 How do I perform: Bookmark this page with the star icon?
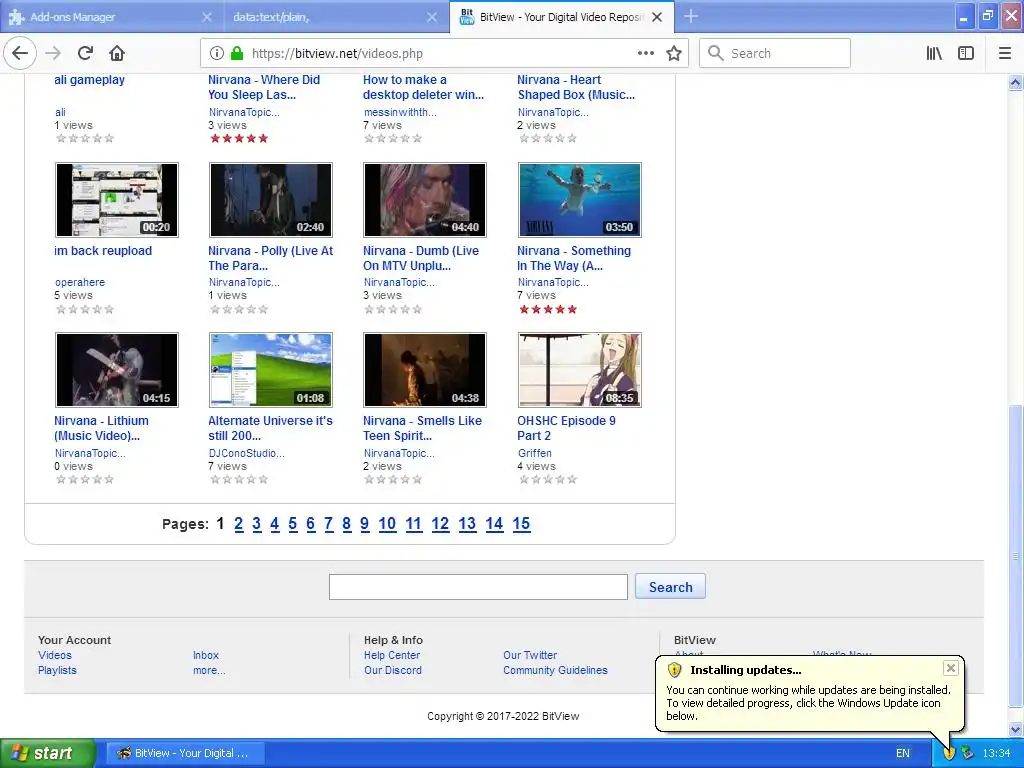(674, 54)
